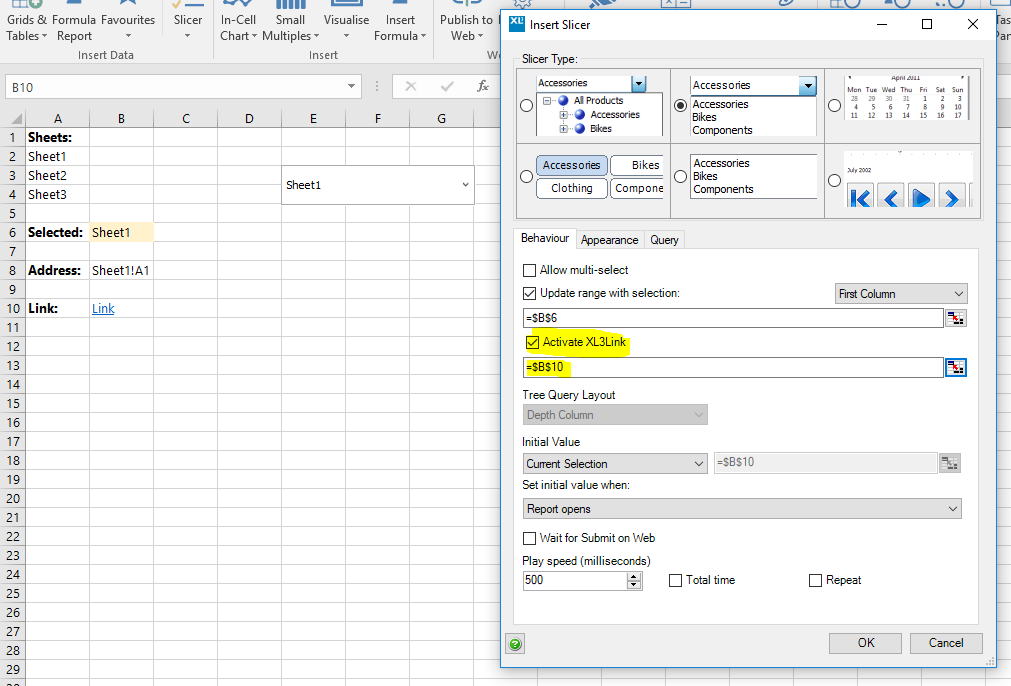
Task: Tick the Wait for Submit on Web checkbox
Action: (530, 539)
